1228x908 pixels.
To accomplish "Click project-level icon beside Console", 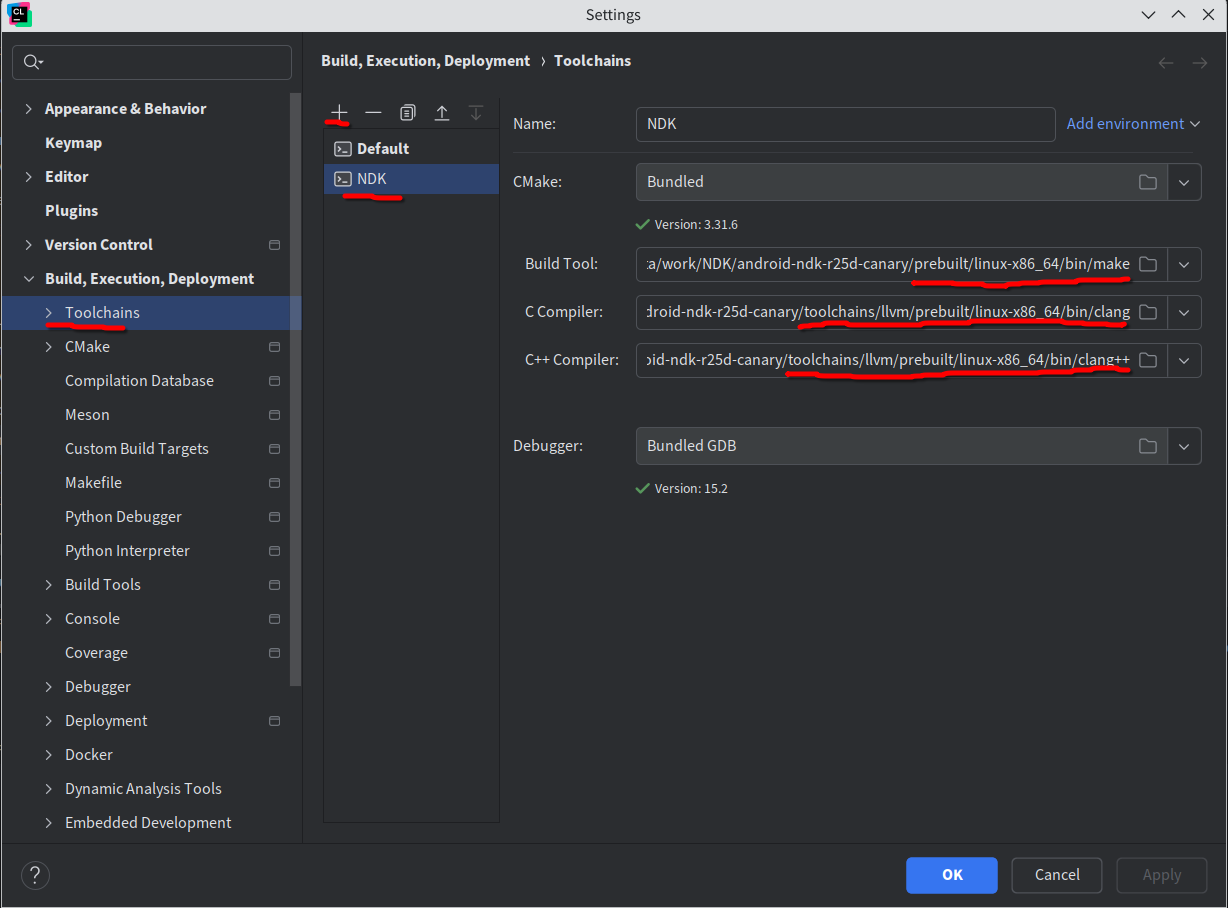I will (x=275, y=619).
